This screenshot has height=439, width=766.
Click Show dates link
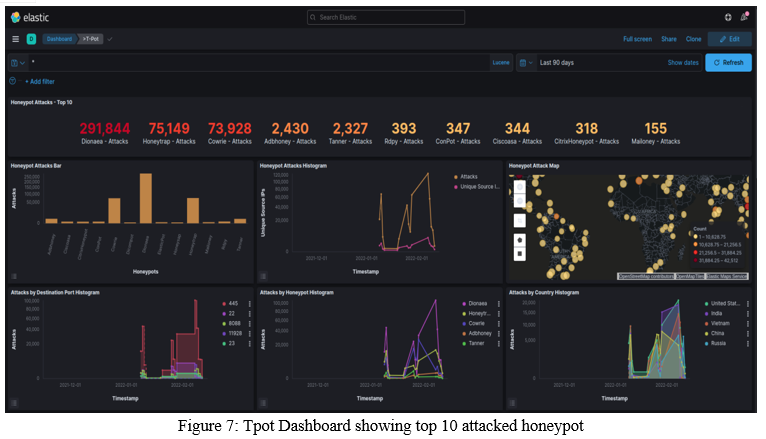point(683,63)
